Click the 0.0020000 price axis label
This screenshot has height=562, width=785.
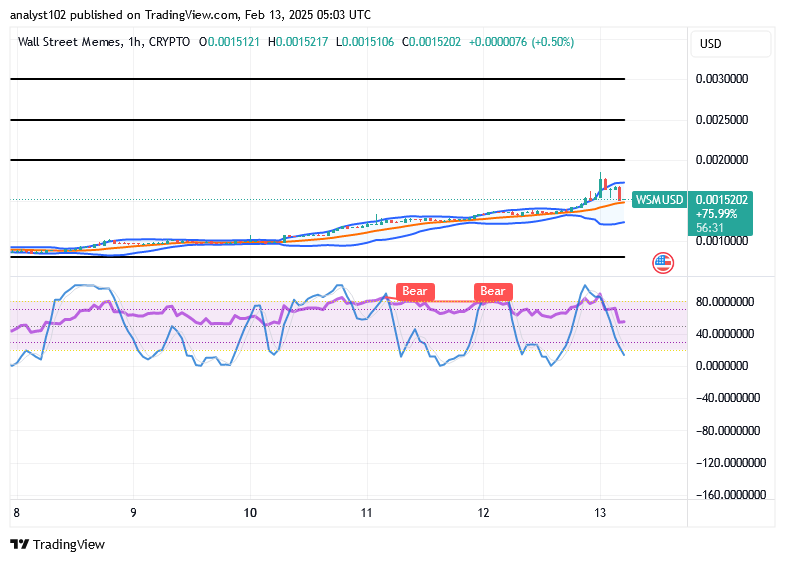pos(722,160)
